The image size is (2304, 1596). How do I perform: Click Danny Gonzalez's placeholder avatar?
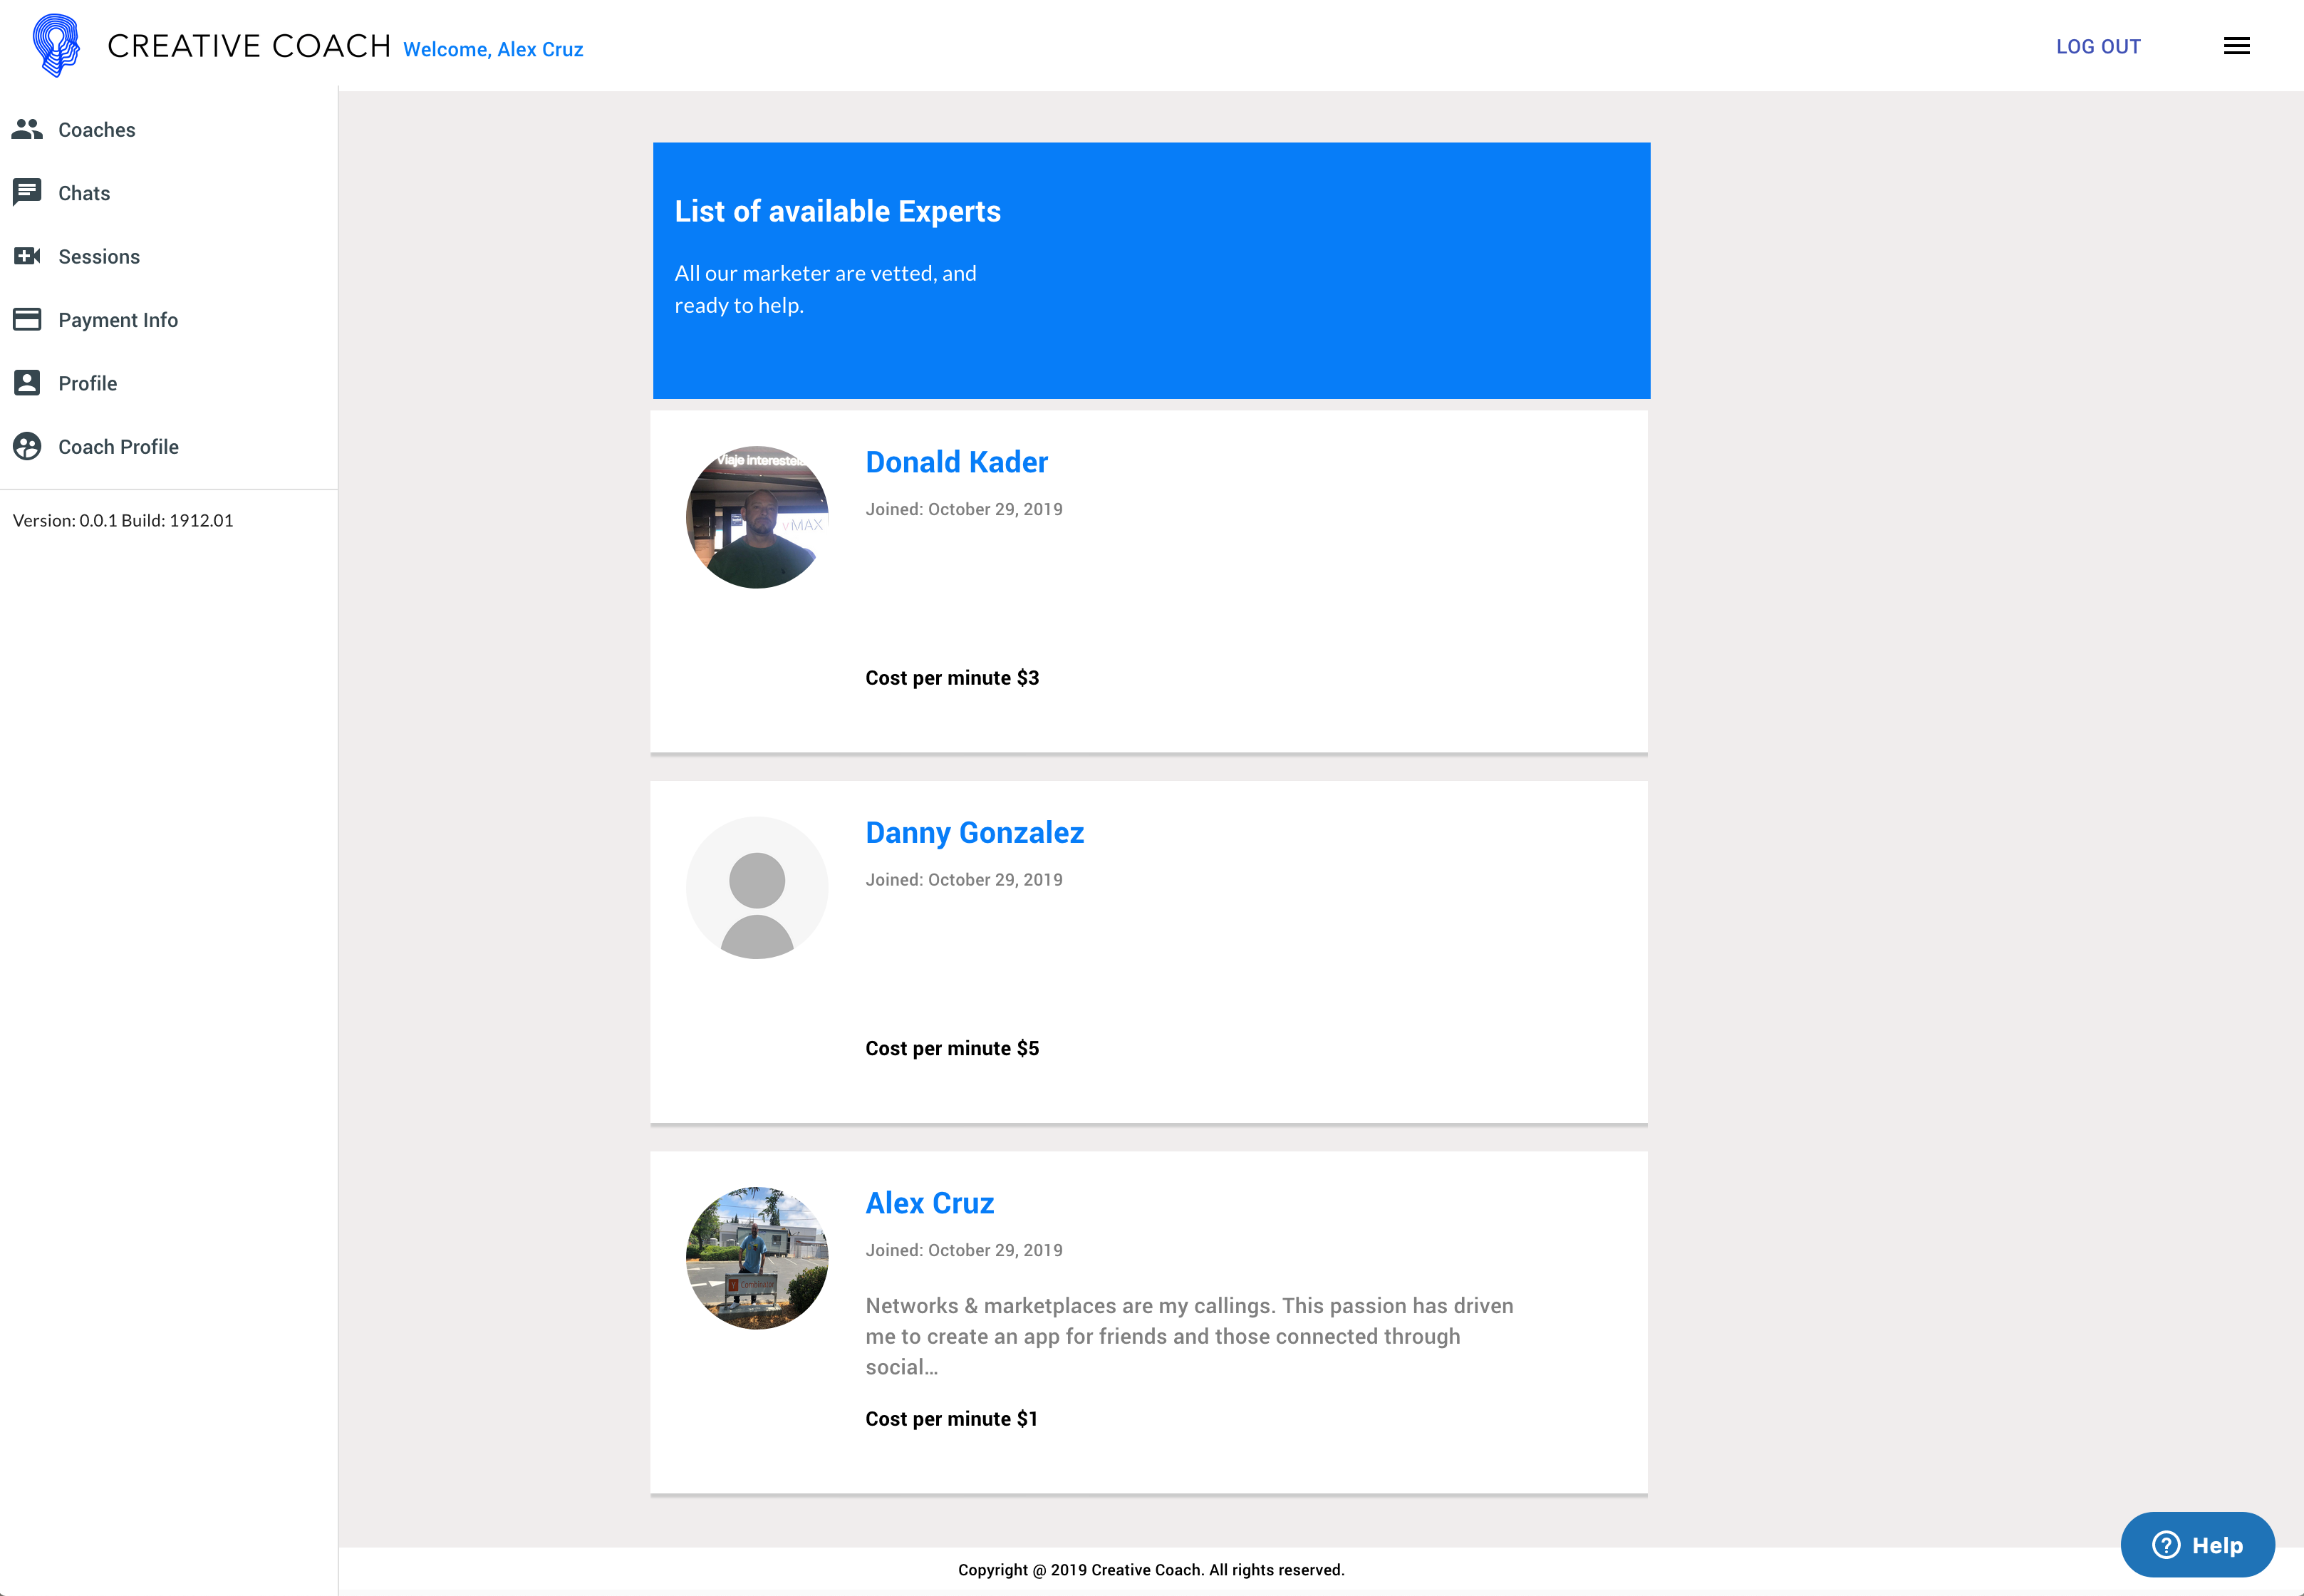point(757,888)
